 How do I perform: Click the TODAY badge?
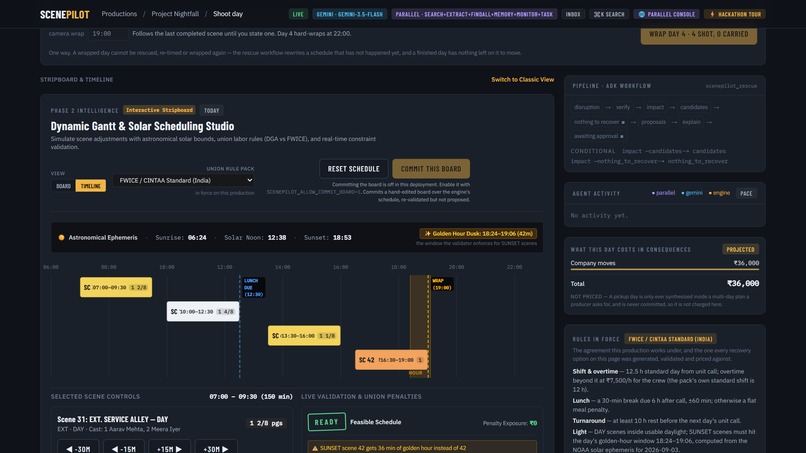tap(211, 110)
